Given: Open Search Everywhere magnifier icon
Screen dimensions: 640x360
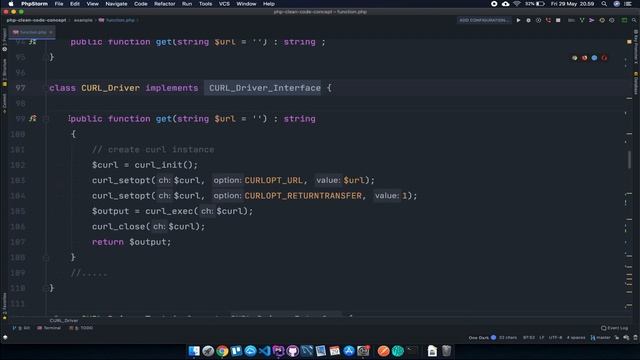Looking at the screenshot, I should pos(634,20).
